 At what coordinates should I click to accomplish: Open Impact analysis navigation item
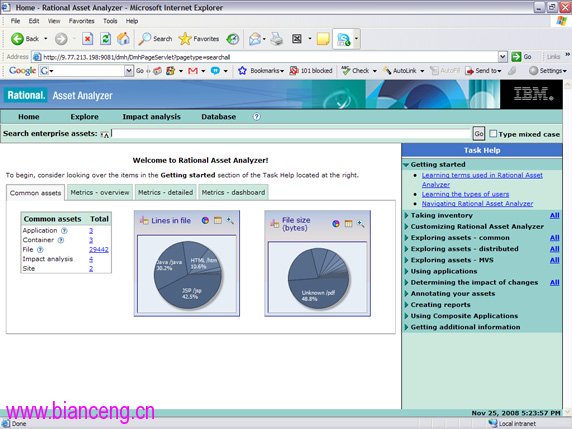(151, 117)
